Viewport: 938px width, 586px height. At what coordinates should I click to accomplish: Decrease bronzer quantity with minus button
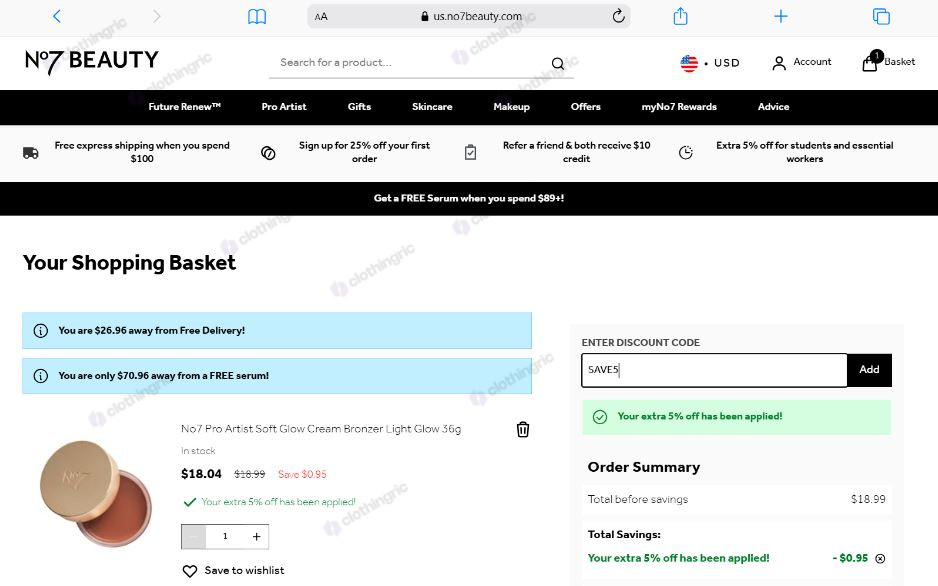coord(194,536)
